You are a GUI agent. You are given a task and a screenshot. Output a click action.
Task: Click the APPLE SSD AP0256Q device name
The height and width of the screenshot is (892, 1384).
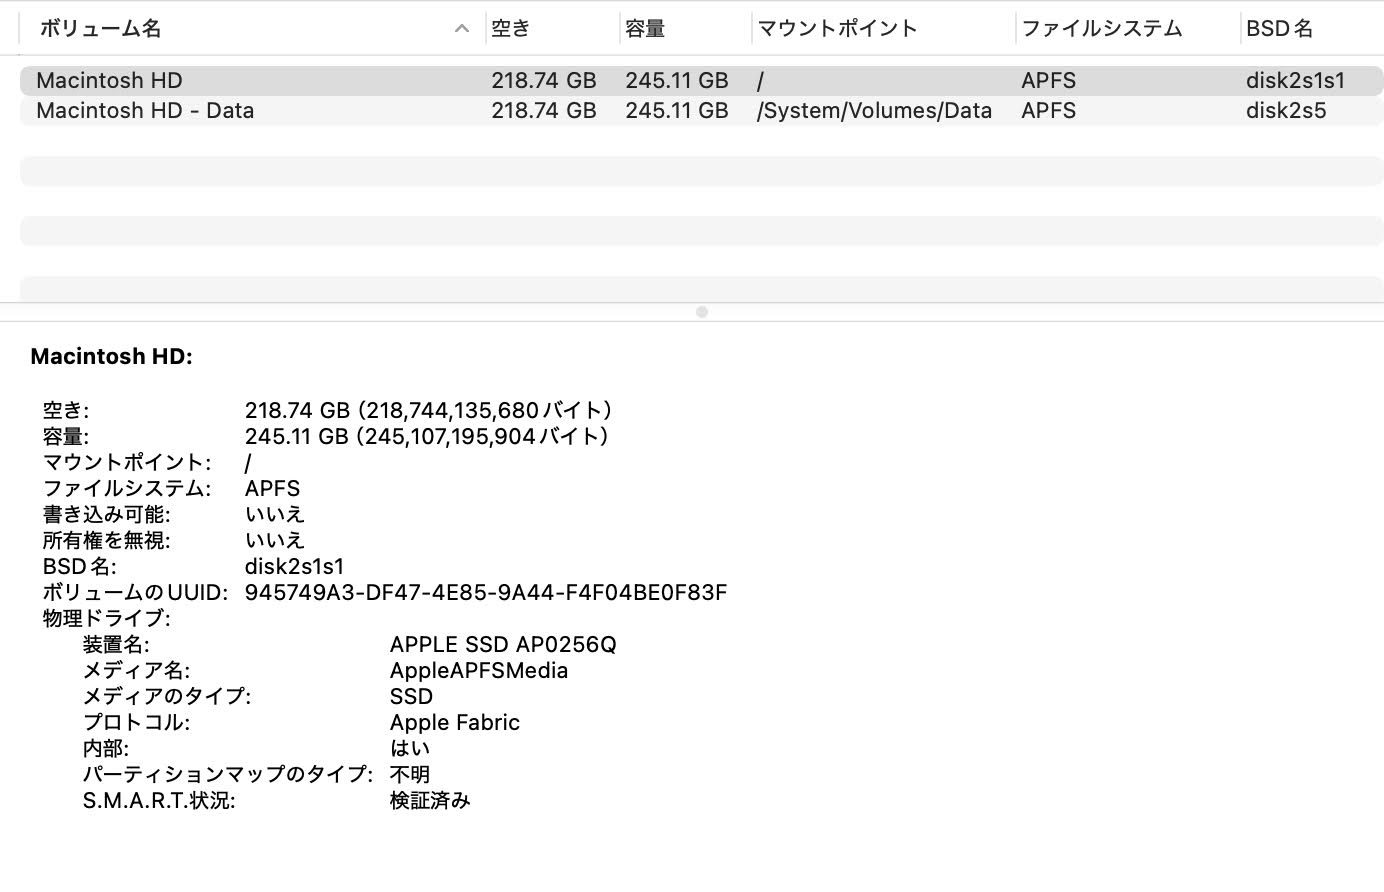click(x=501, y=644)
